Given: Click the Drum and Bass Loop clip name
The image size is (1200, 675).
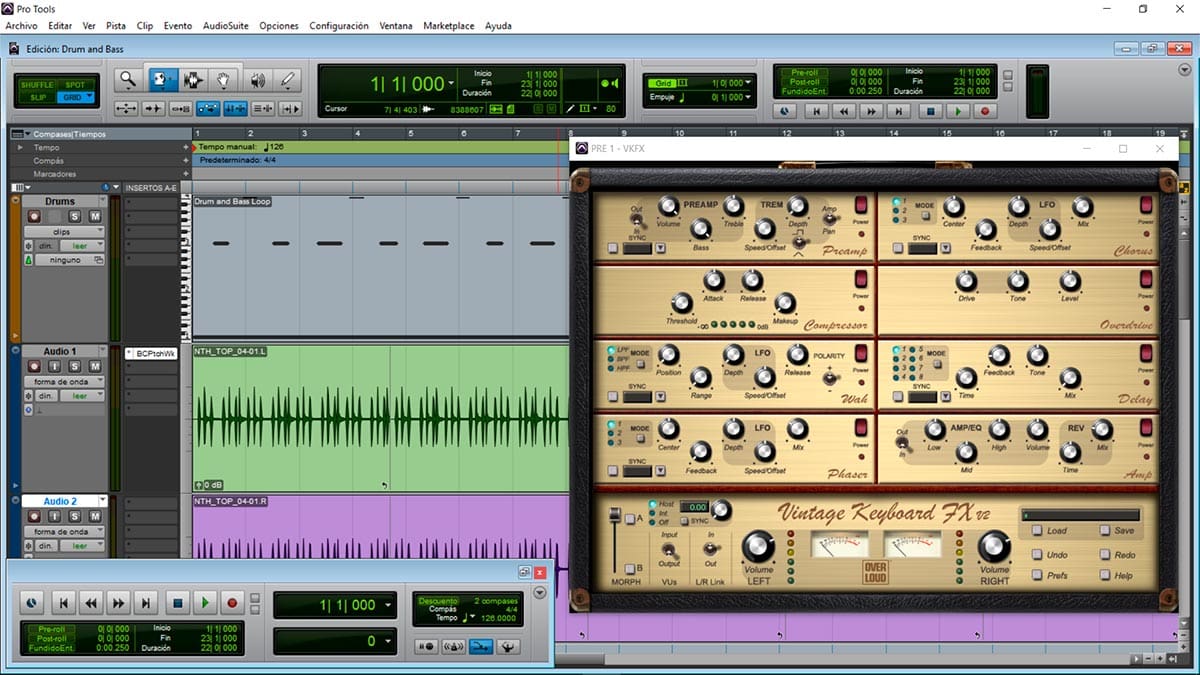Looking at the screenshot, I should [x=232, y=201].
